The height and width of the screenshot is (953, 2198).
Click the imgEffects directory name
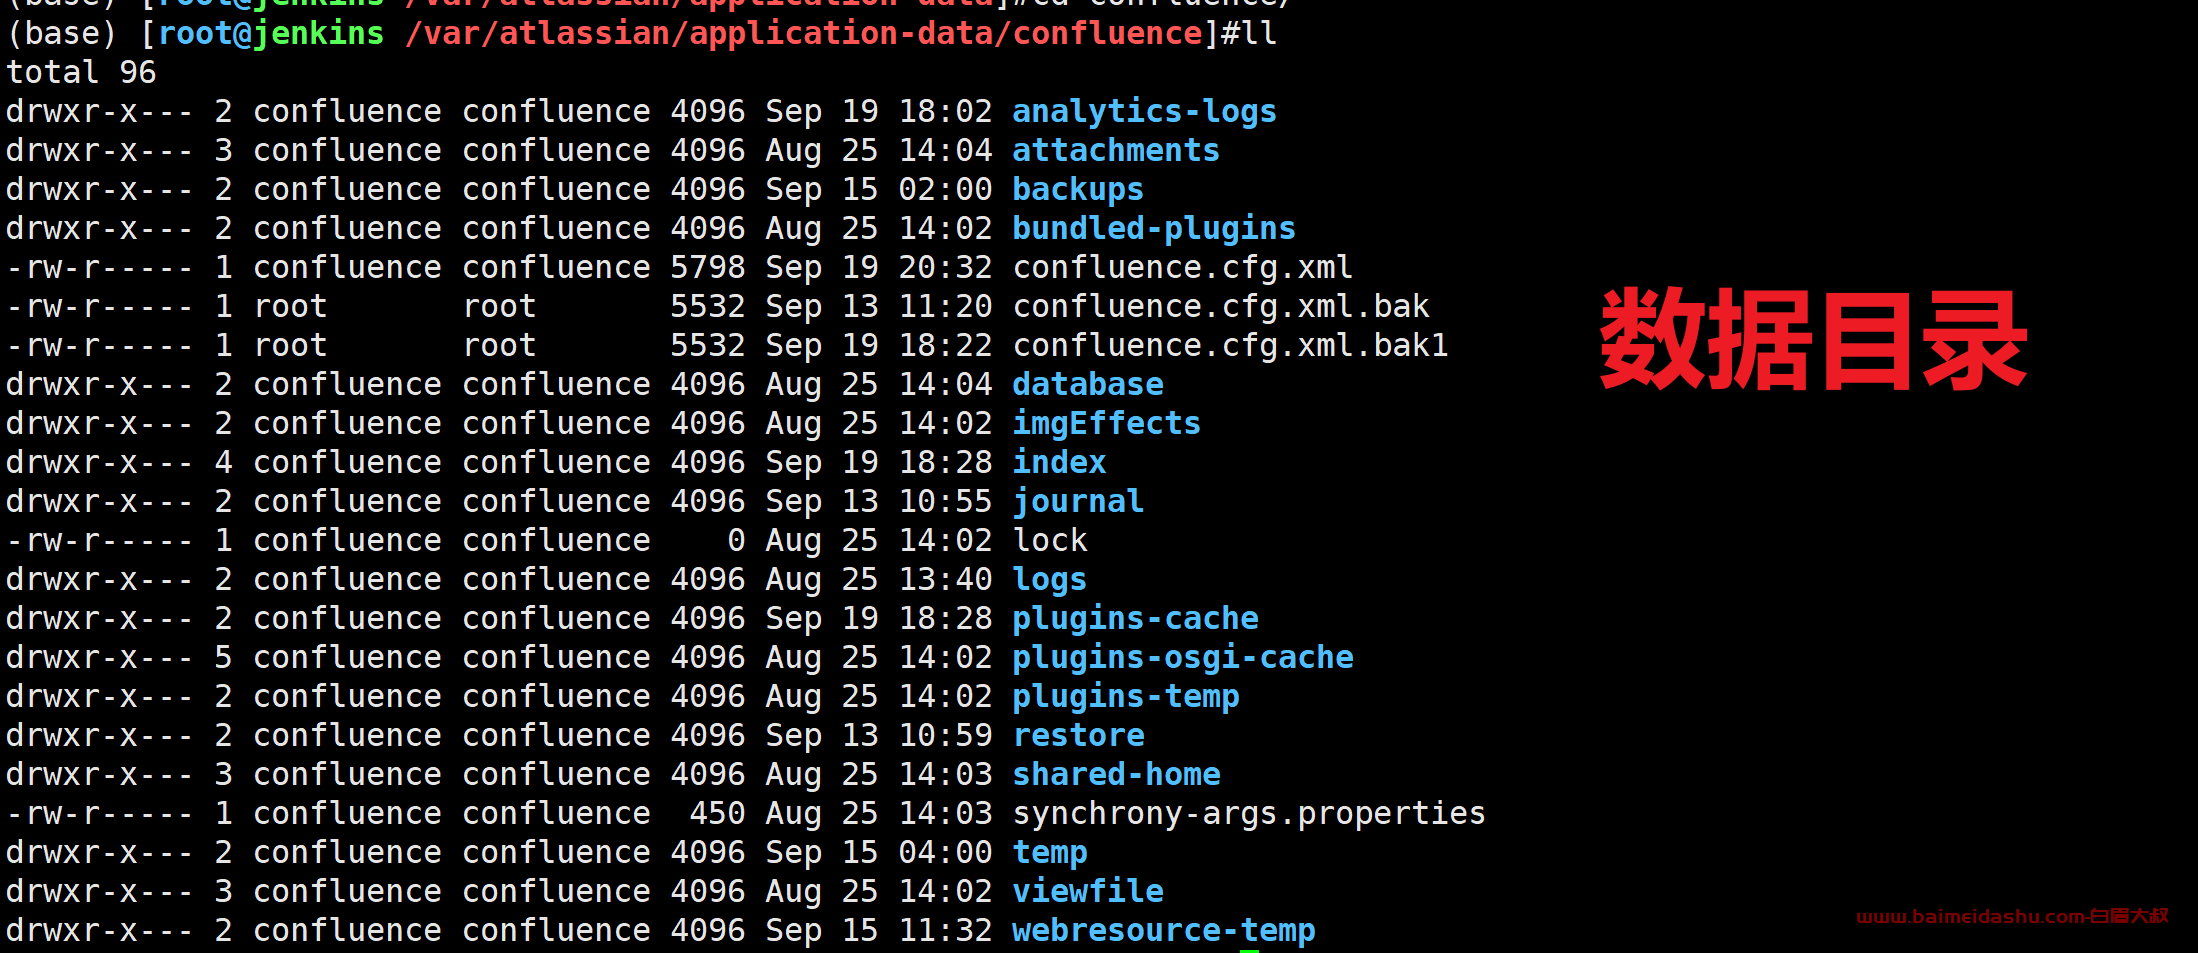coord(1107,424)
